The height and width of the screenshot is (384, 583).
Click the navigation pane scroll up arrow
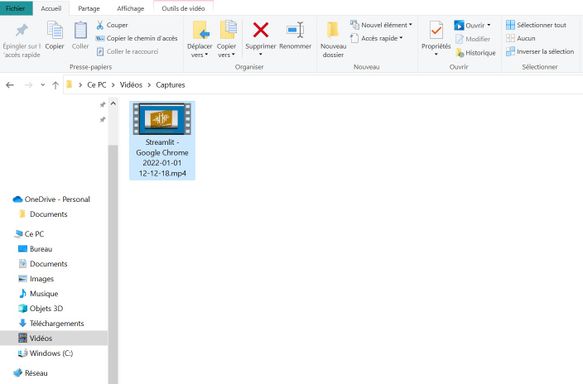click(113, 104)
